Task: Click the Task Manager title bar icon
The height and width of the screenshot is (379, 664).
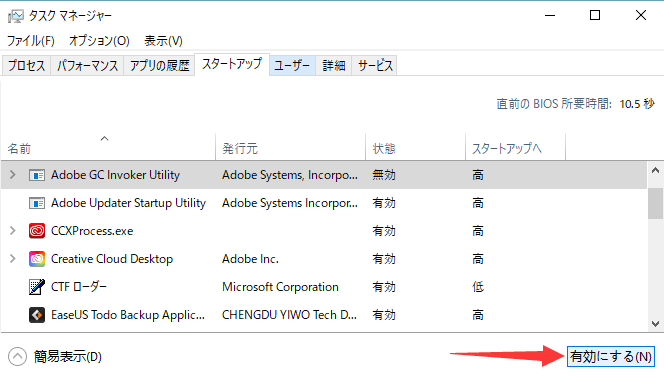Action: pos(16,16)
